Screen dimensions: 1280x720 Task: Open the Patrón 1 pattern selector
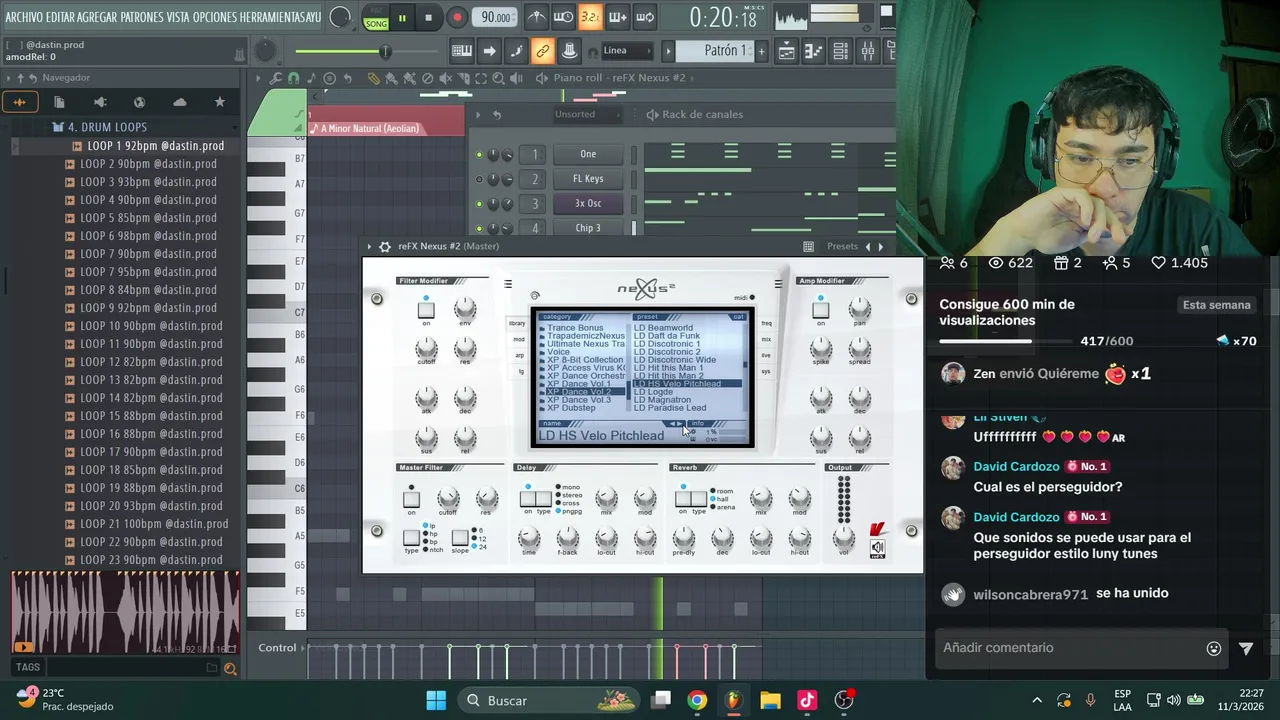click(714, 51)
